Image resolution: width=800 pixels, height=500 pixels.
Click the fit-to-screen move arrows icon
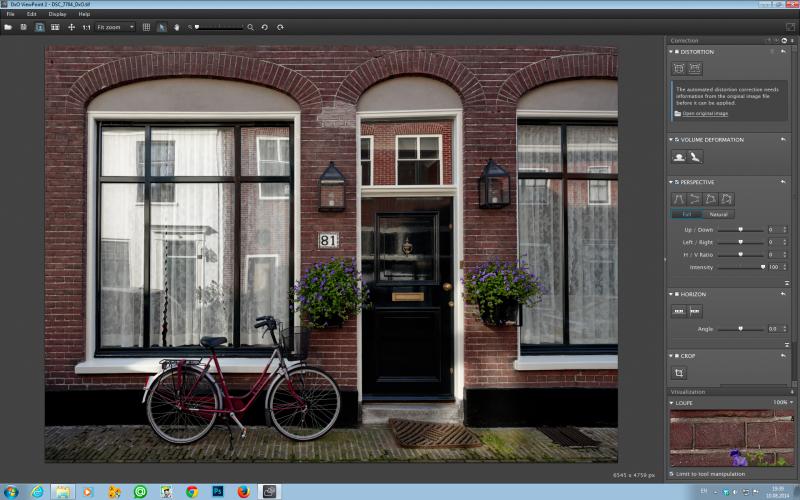point(71,27)
